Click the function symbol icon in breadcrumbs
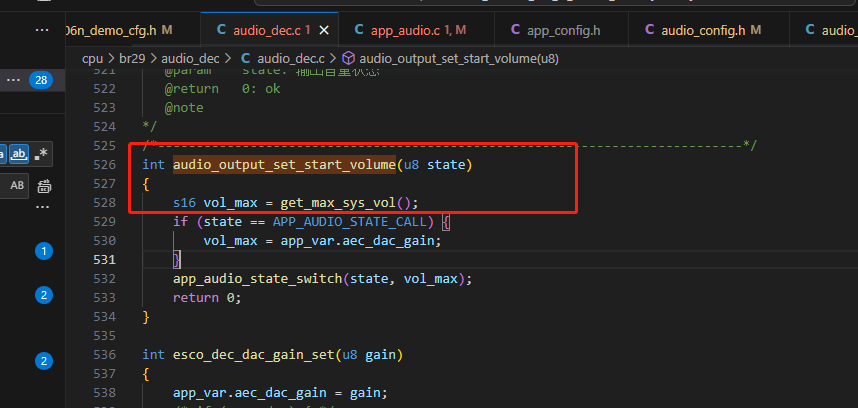The width and height of the screenshot is (858, 408). click(349, 58)
